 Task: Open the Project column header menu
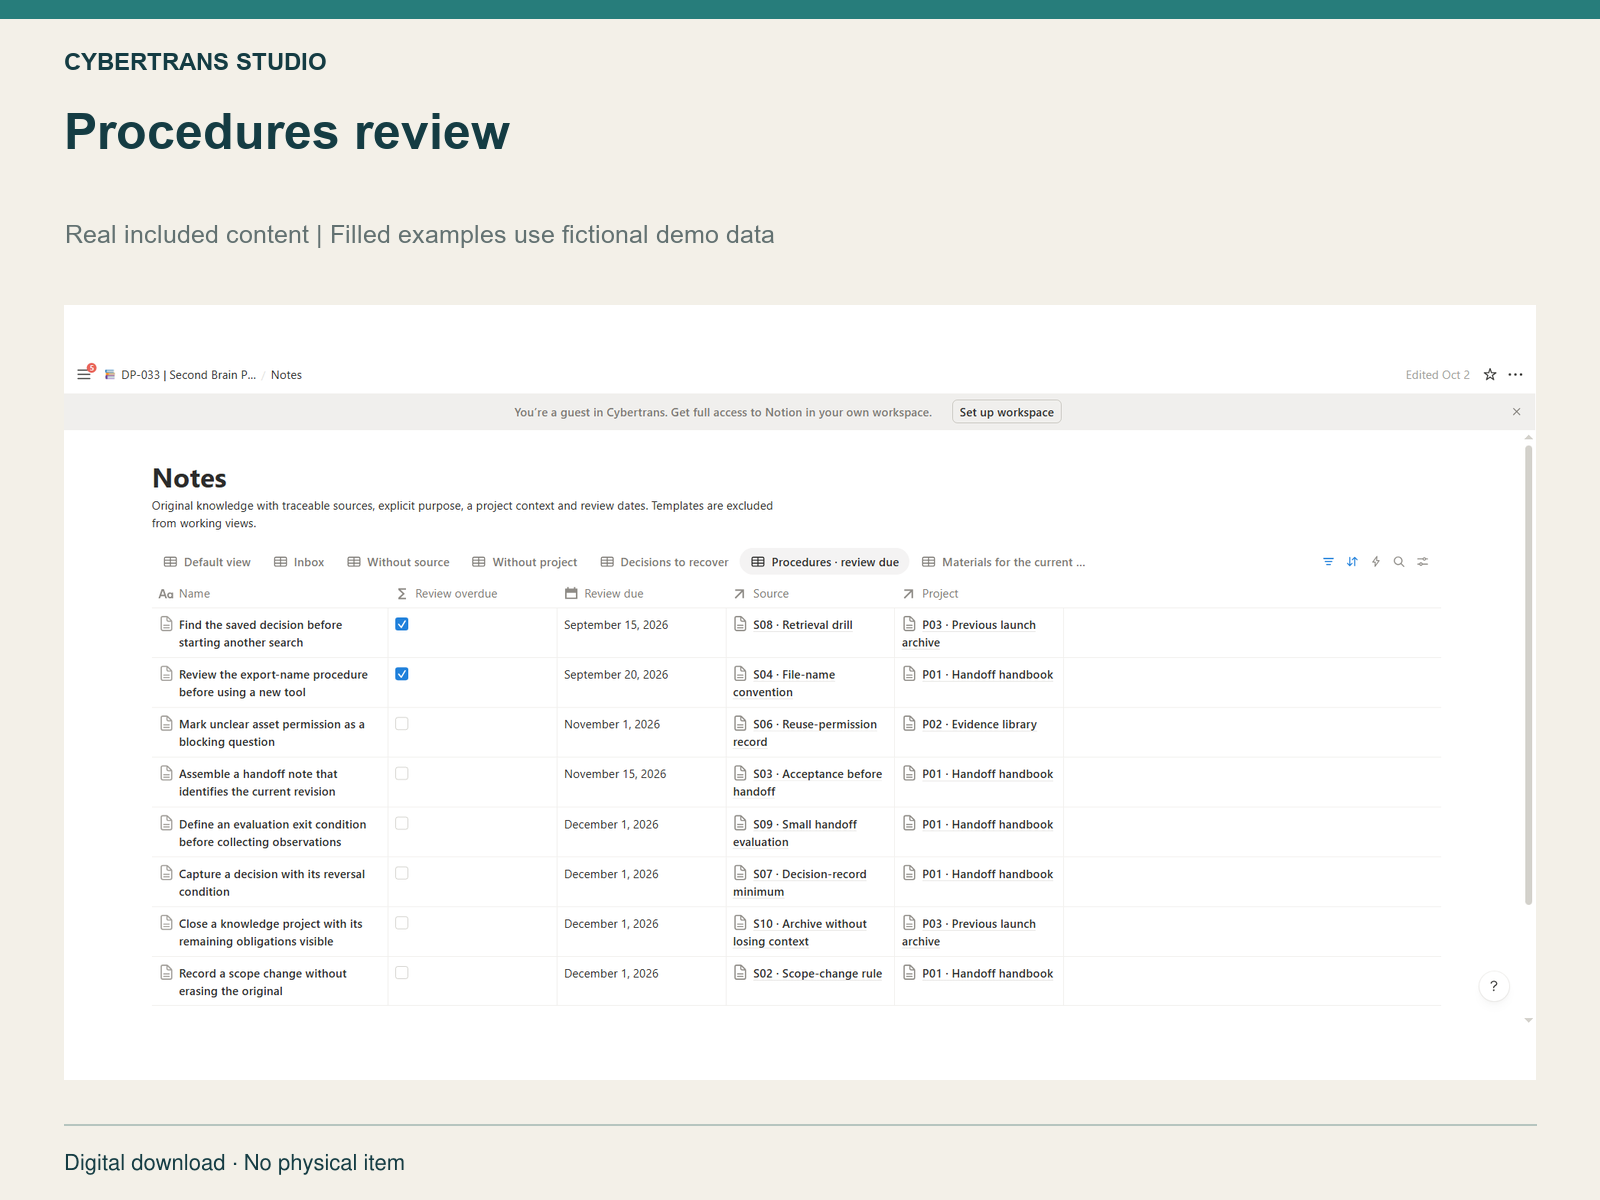tap(979, 594)
